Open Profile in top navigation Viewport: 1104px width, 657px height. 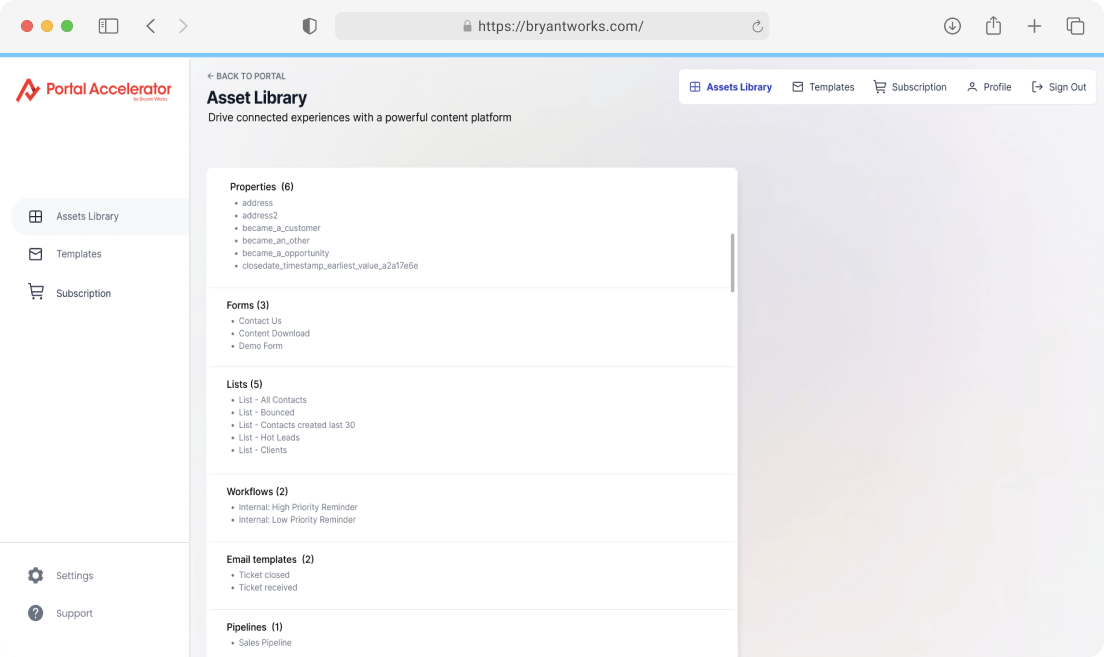click(989, 87)
